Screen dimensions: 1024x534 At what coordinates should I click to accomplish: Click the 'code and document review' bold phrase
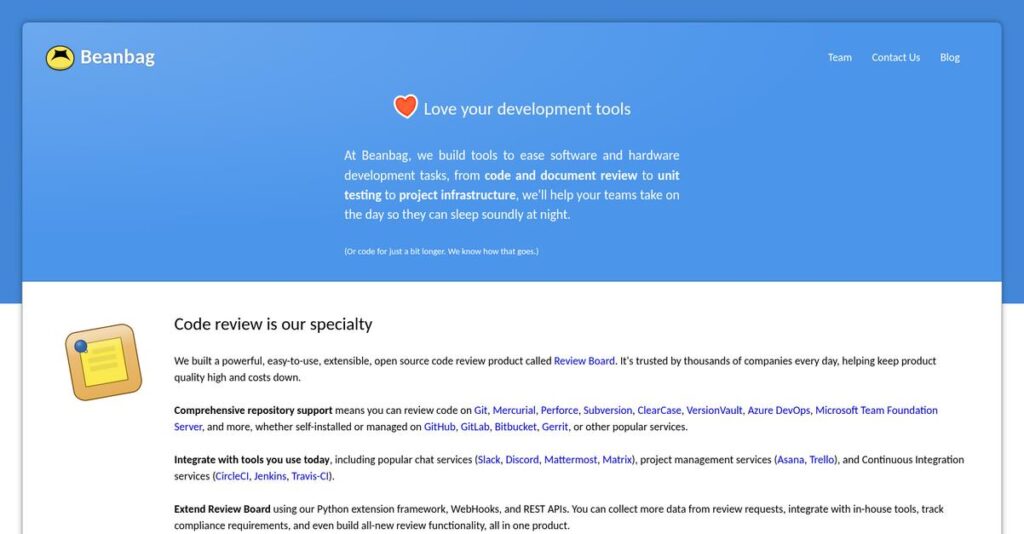[560, 176]
